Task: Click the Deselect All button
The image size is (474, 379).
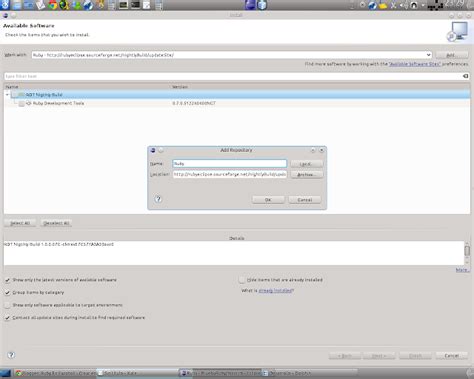Action: 56,223
